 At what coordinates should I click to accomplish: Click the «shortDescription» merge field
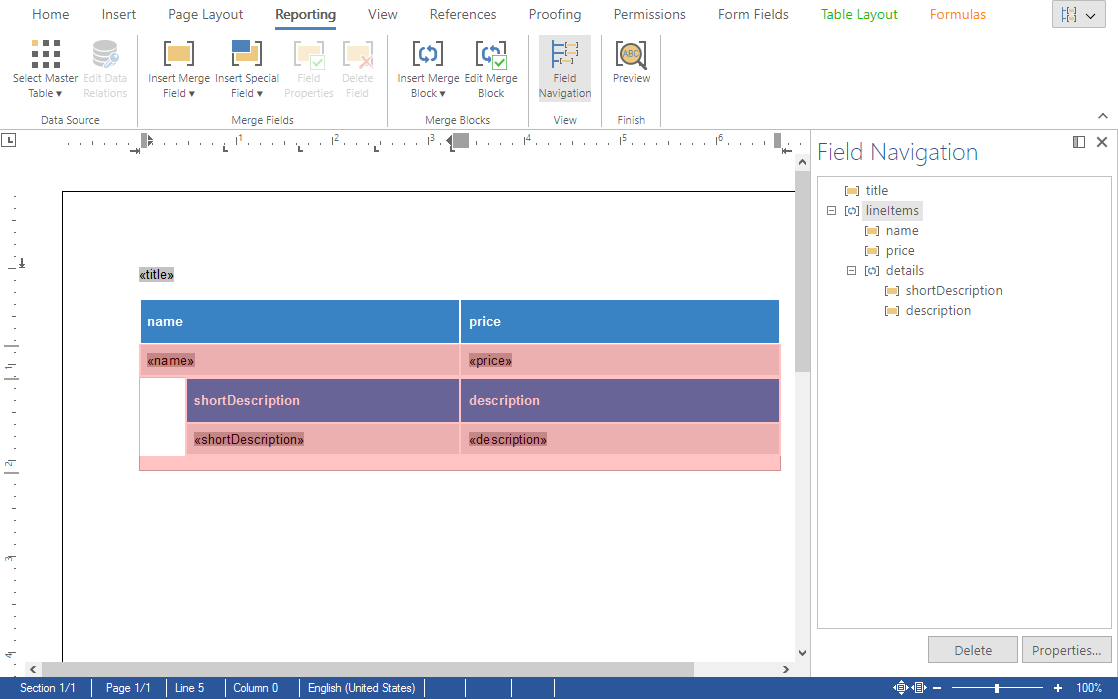[249, 439]
